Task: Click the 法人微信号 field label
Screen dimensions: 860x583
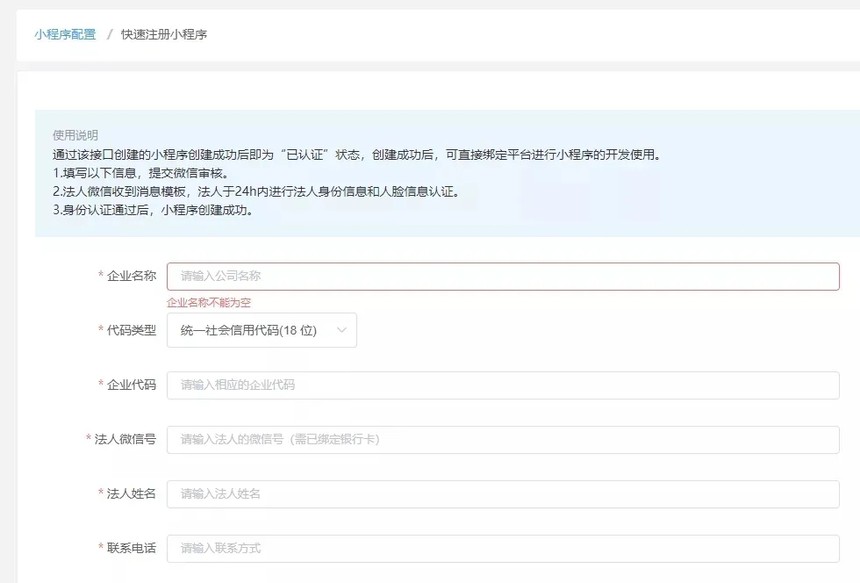Action: pyautogui.click(x=125, y=439)
